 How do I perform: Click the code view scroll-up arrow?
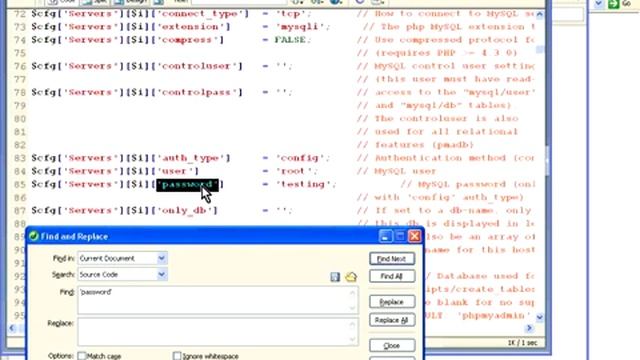540,15
